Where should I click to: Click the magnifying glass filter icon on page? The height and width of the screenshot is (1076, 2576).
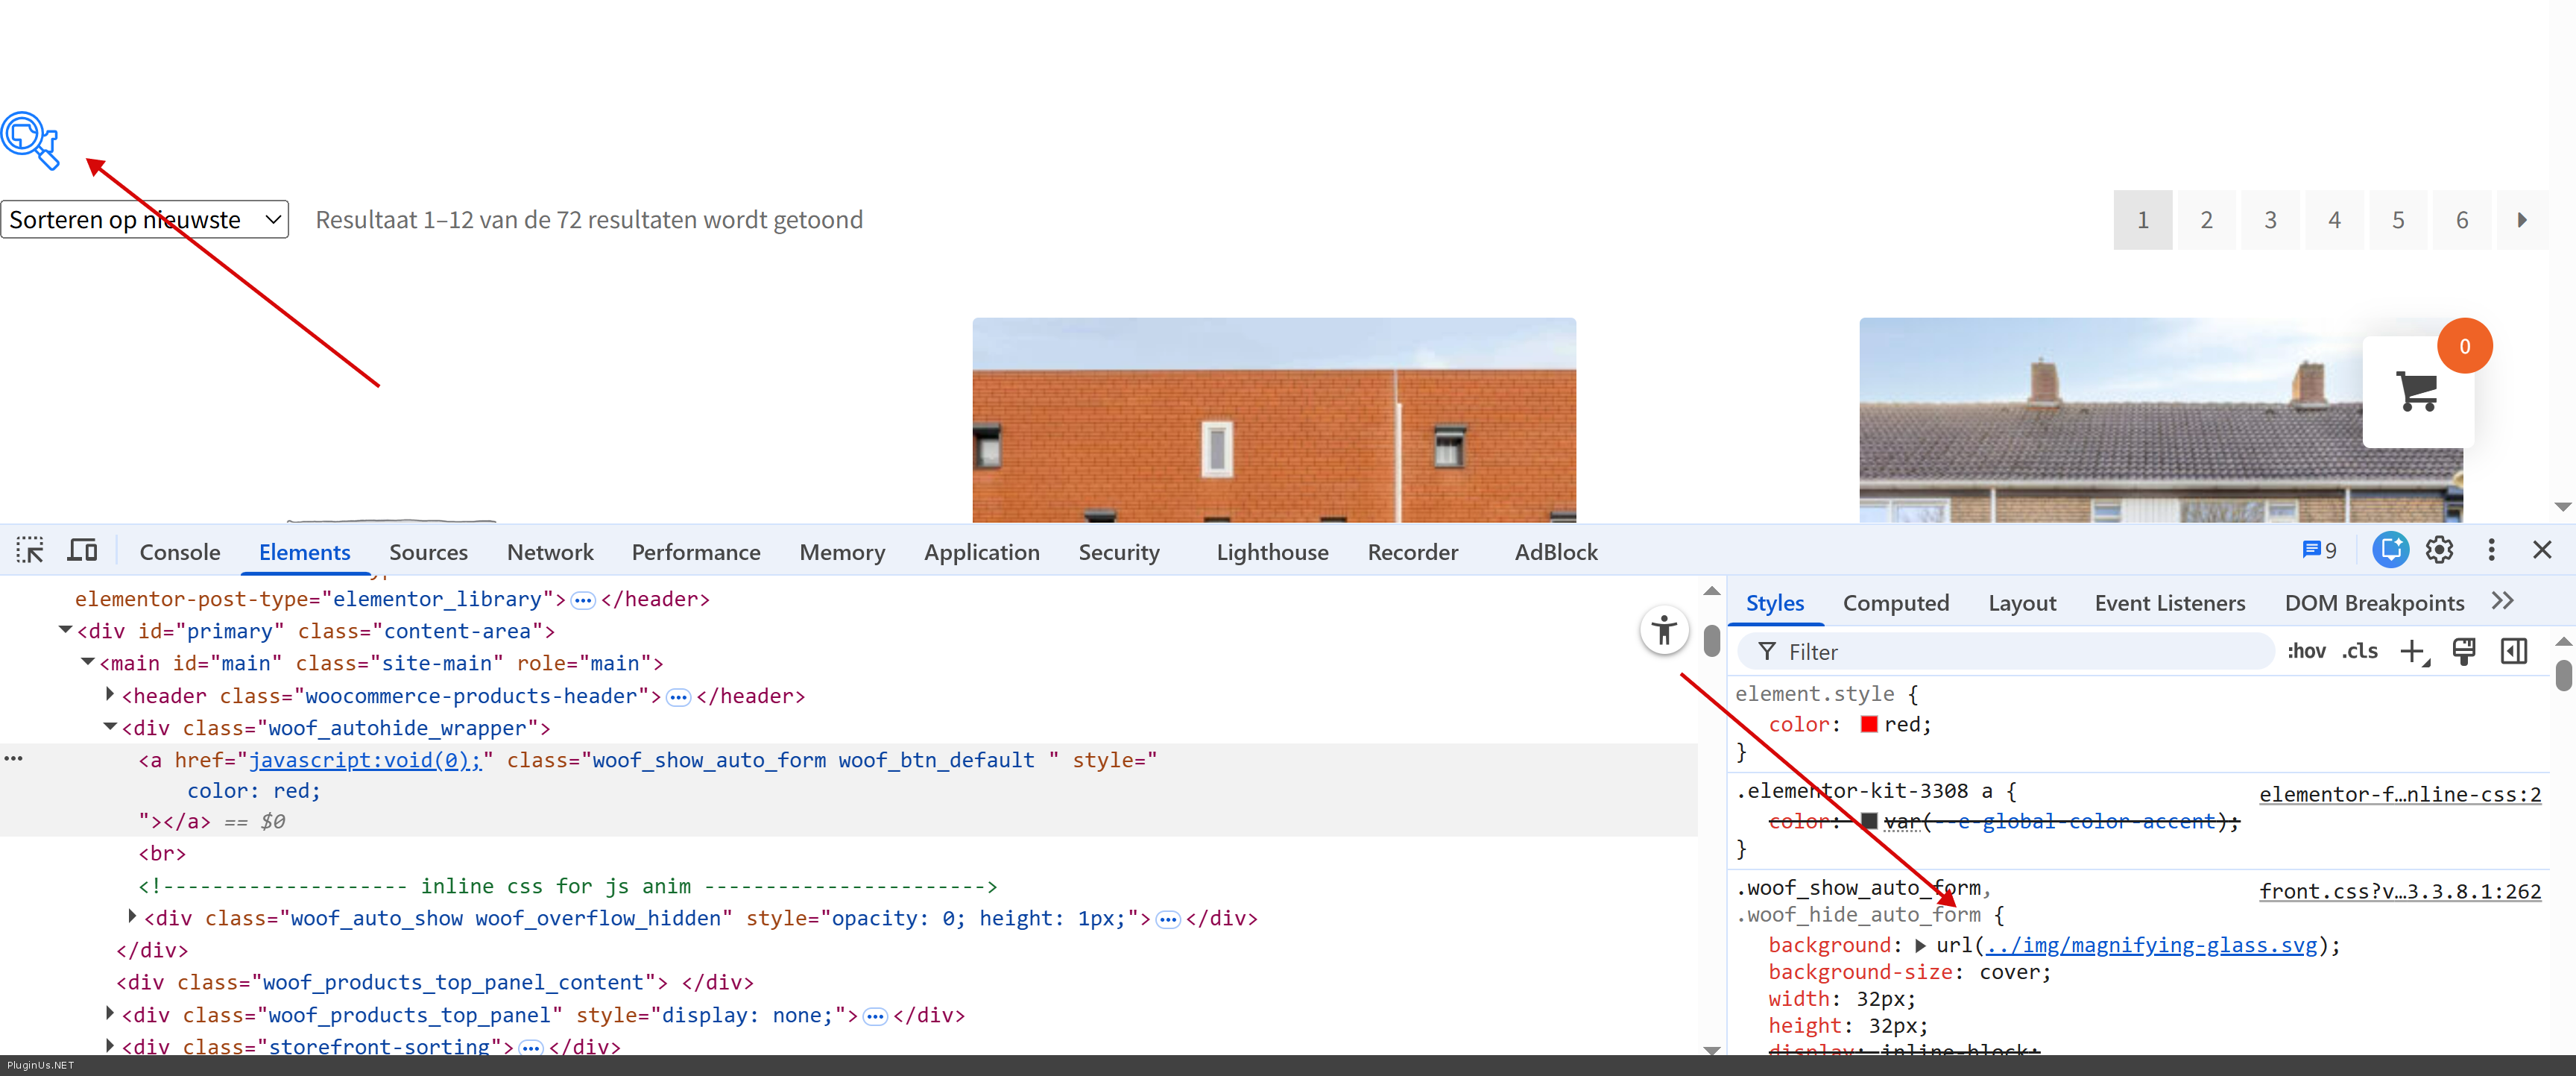coord(30,140)
